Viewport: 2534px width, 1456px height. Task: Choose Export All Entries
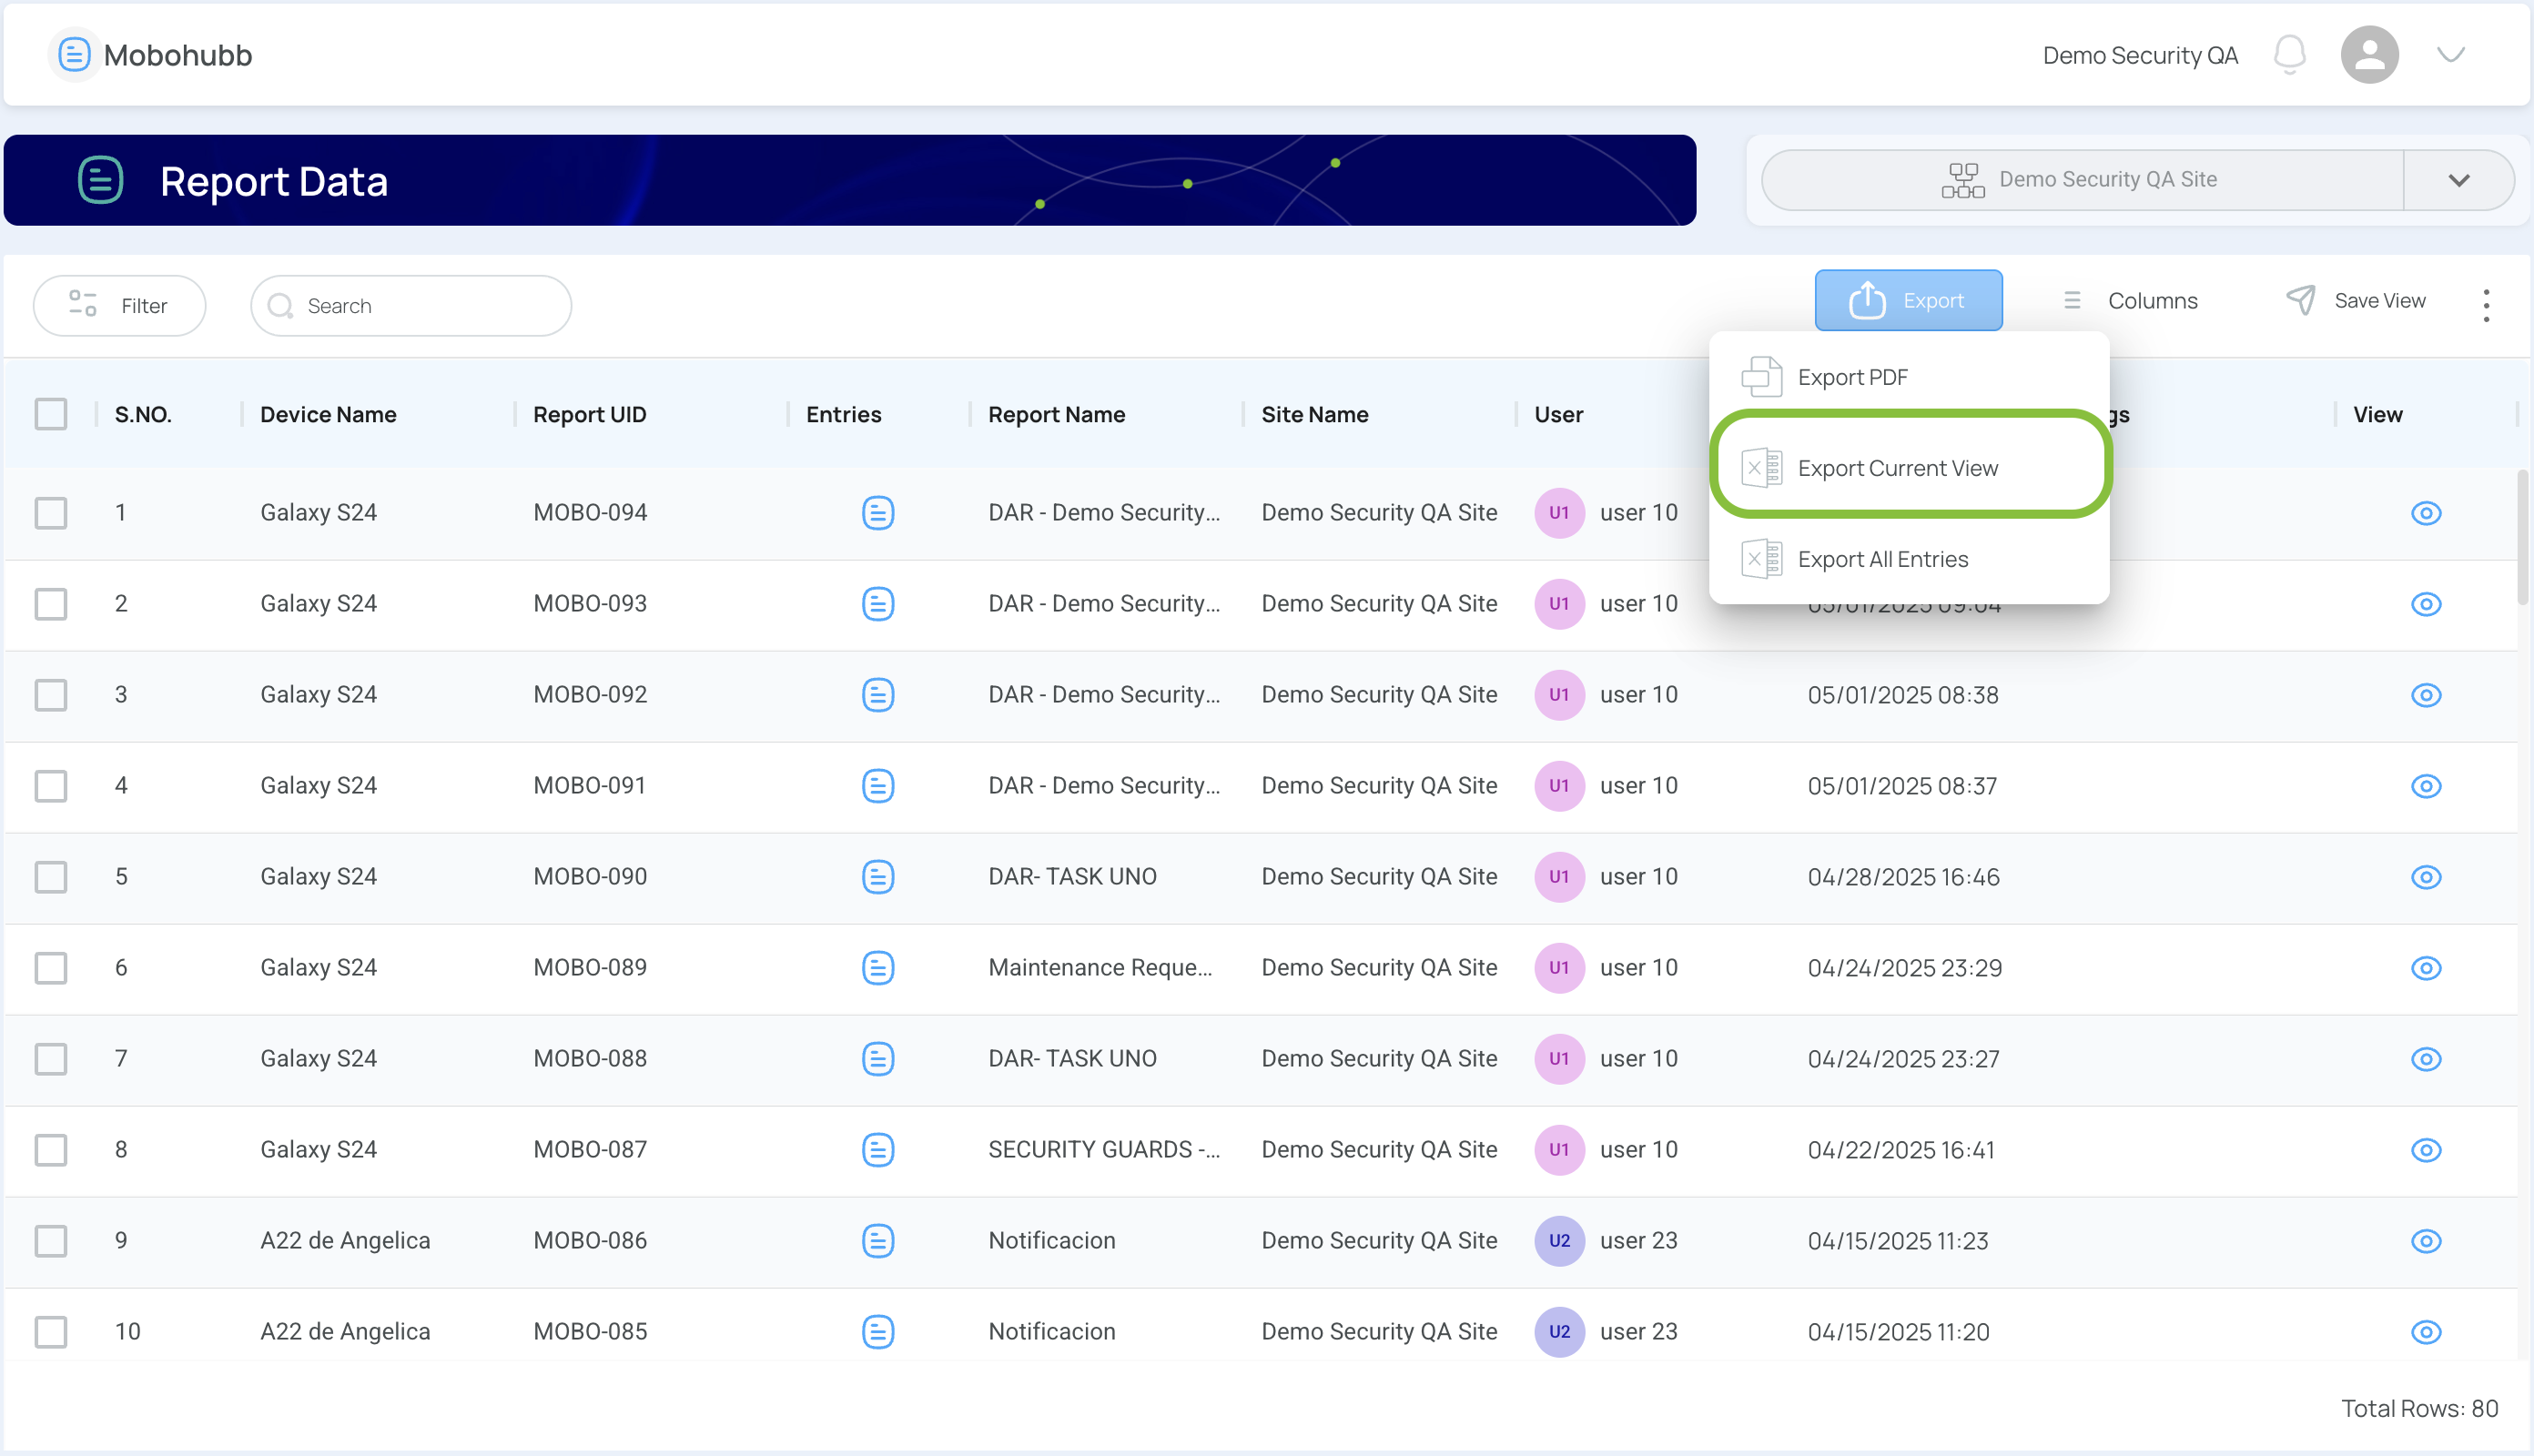(x=1909, y=559)
